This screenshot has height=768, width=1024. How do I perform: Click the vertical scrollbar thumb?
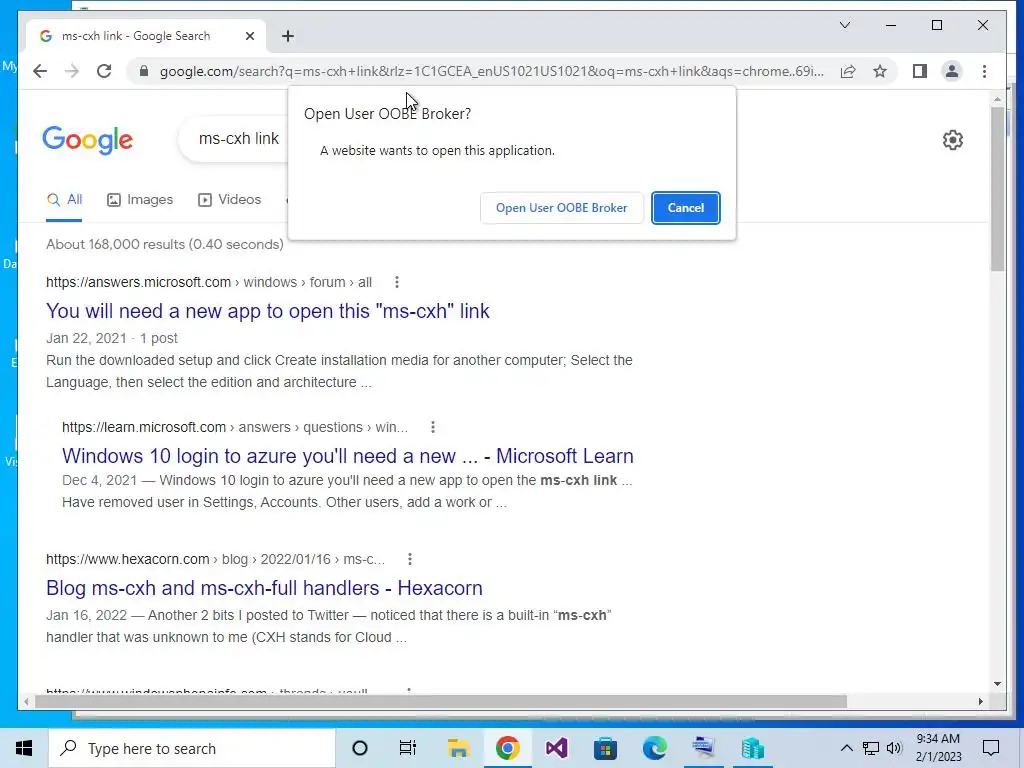(x=997, y=189)
